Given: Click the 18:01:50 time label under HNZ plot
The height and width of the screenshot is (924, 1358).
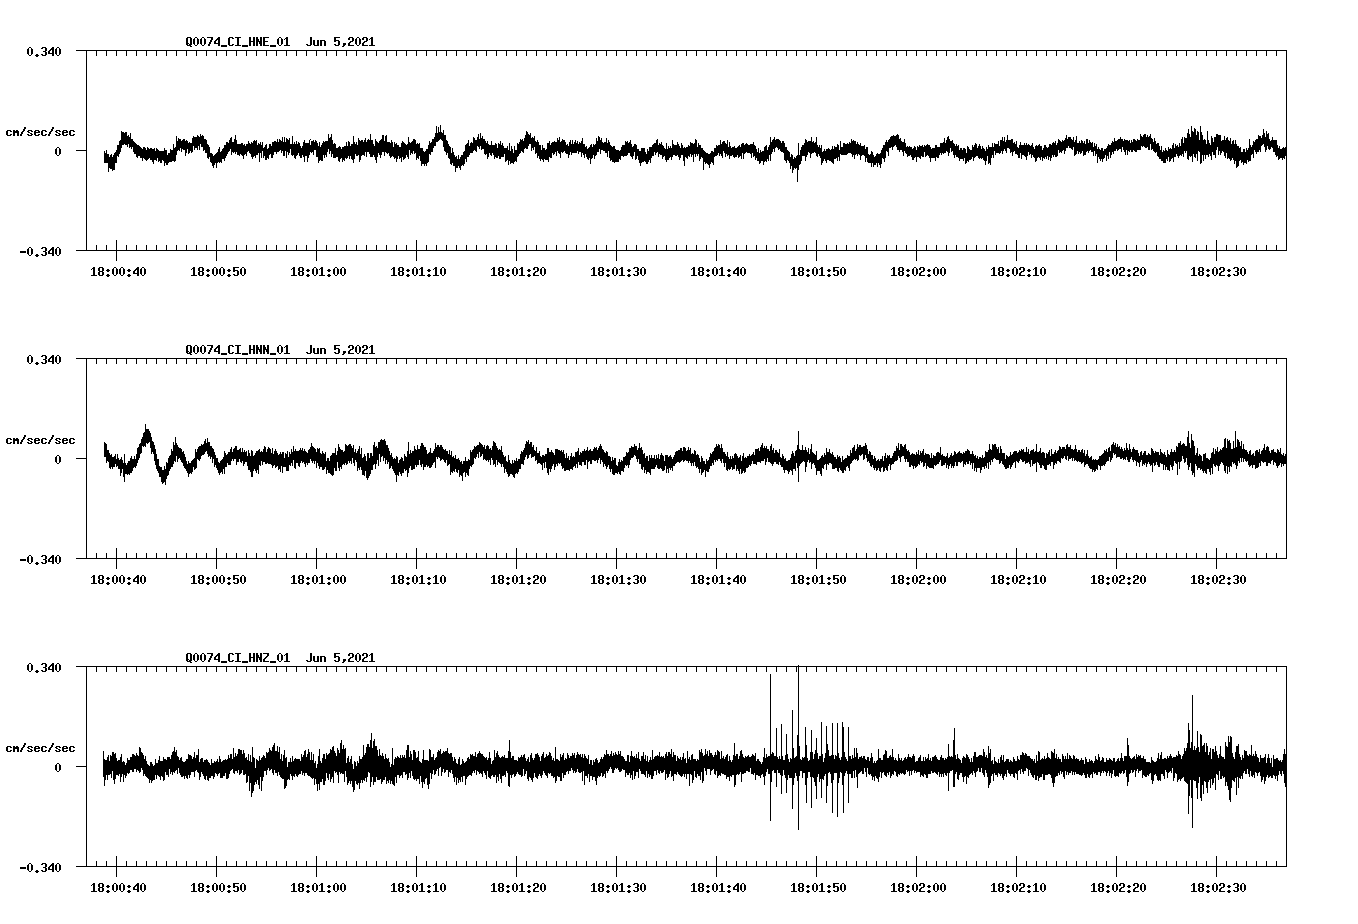Looking at the screenshot, I should [x=818, y=887].
